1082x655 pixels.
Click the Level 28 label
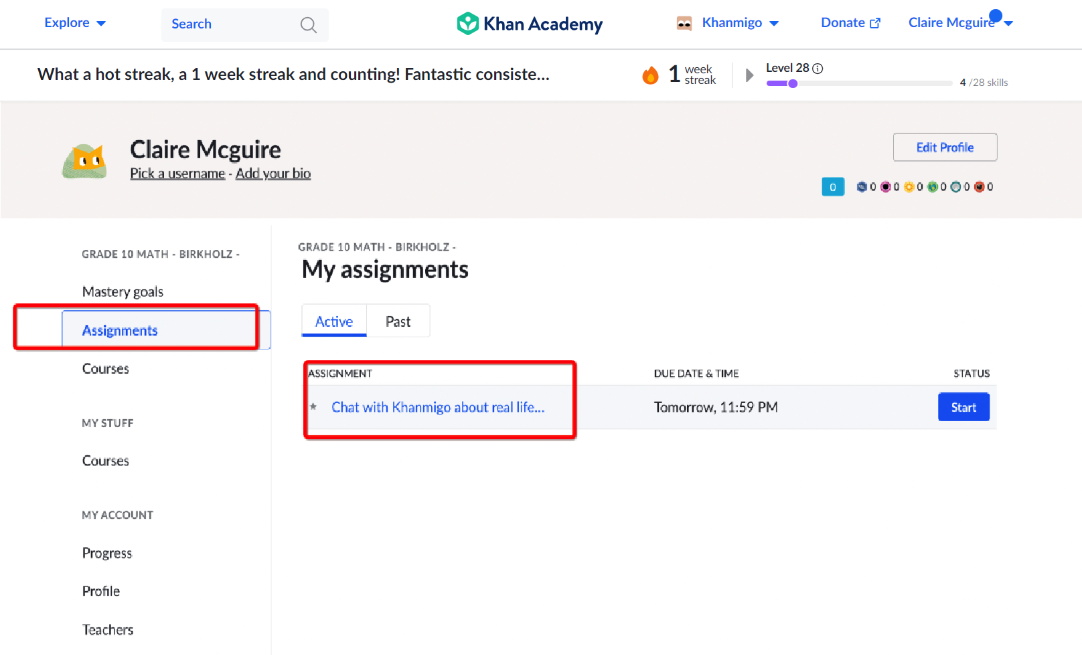pyautogui.click(x=787, y=68)
